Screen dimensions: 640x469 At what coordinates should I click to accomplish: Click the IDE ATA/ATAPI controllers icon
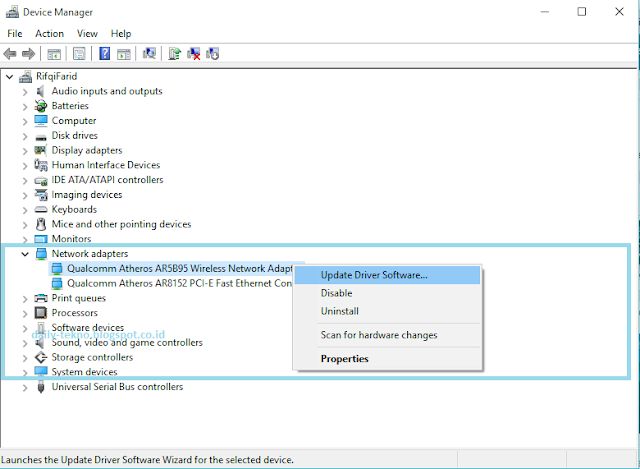click(x=41, y=180)
